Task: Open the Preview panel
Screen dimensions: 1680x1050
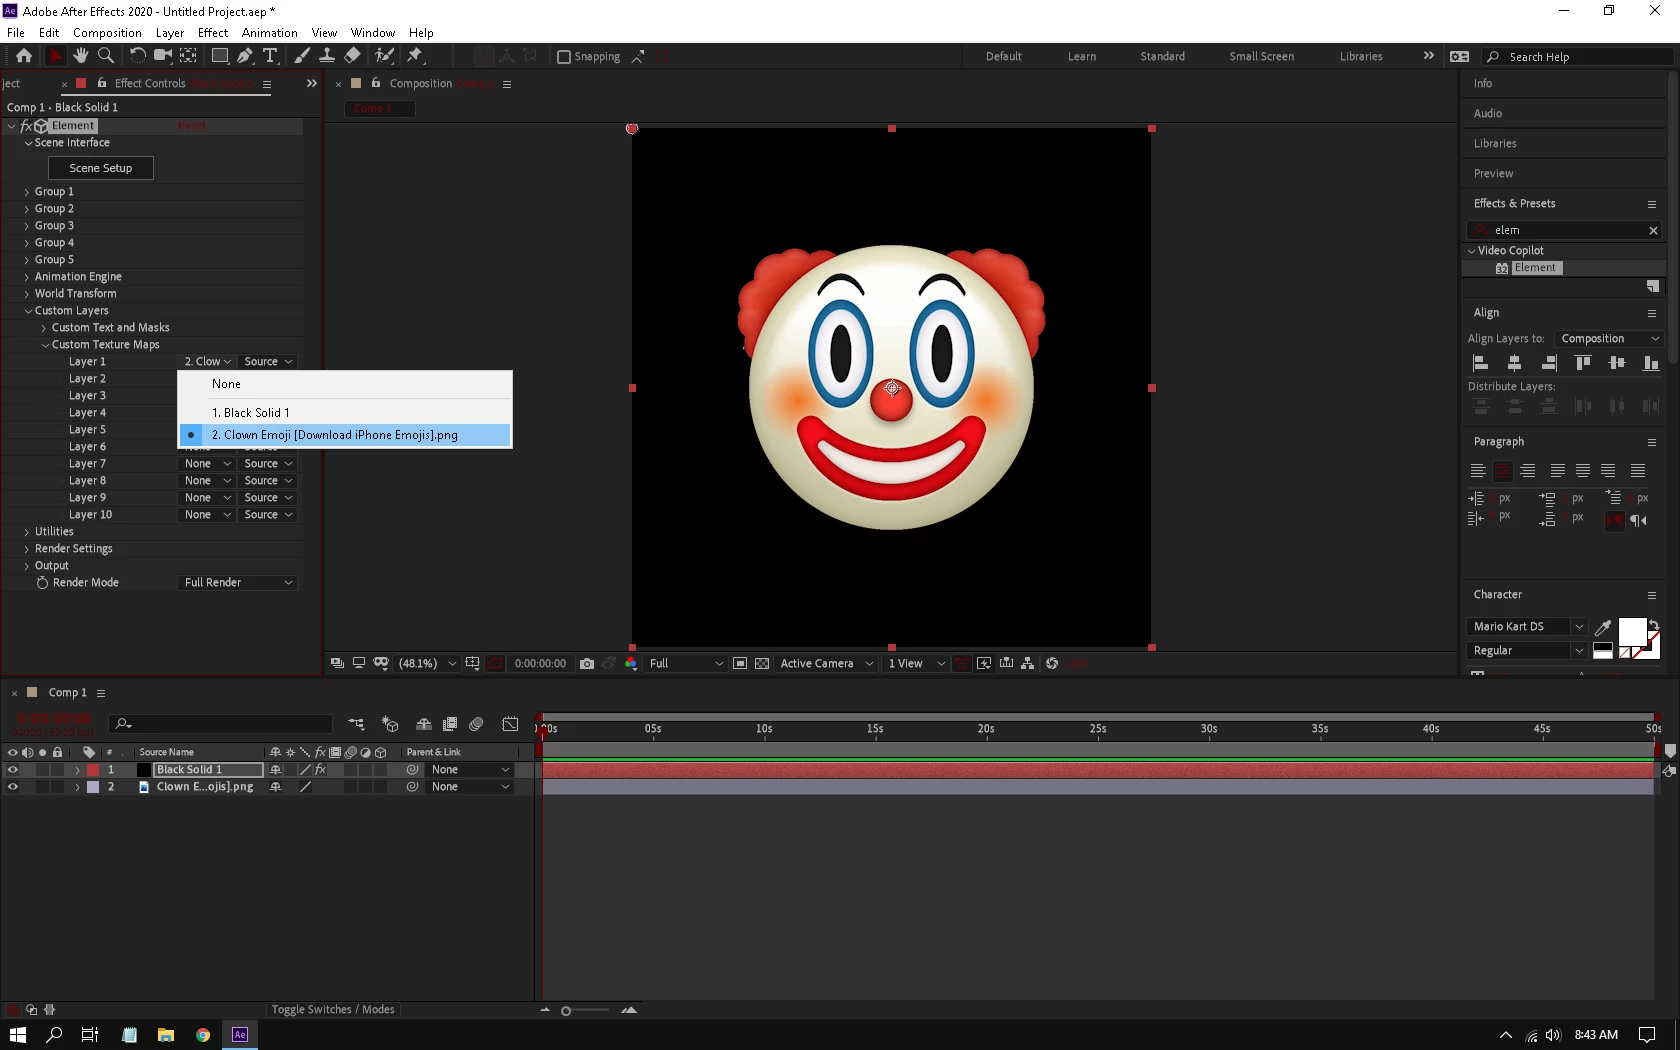Action: pyautogui.click(x=1493, y=174)
